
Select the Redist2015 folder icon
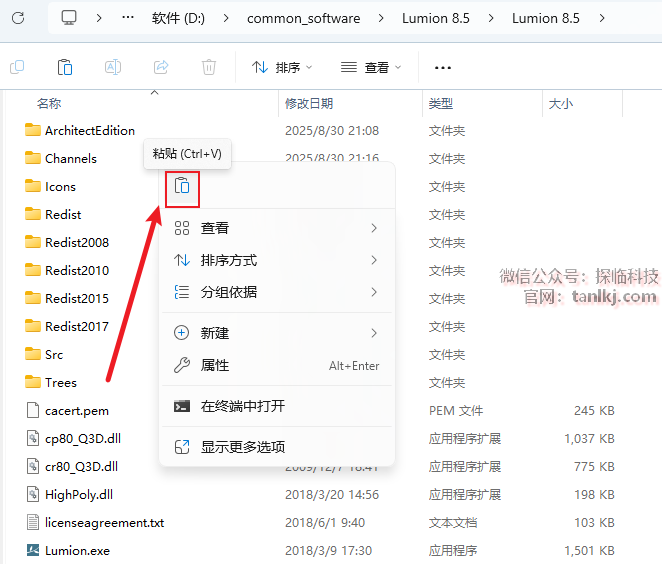click(33, 298)
